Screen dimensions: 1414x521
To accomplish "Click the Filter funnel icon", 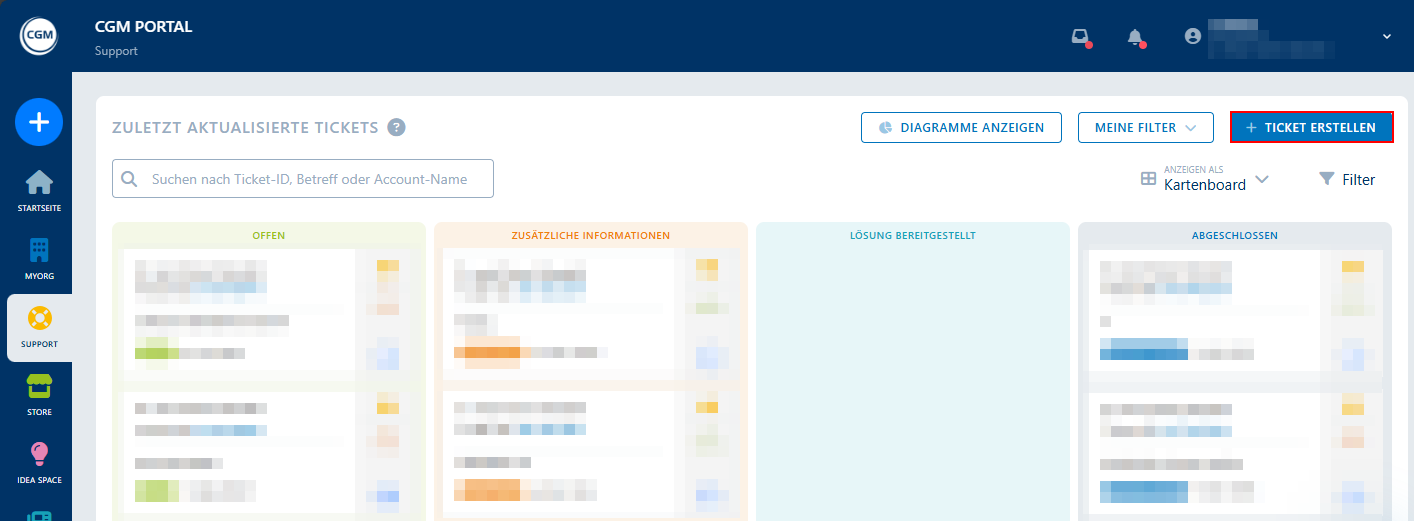I will (x=1327, y=179).
